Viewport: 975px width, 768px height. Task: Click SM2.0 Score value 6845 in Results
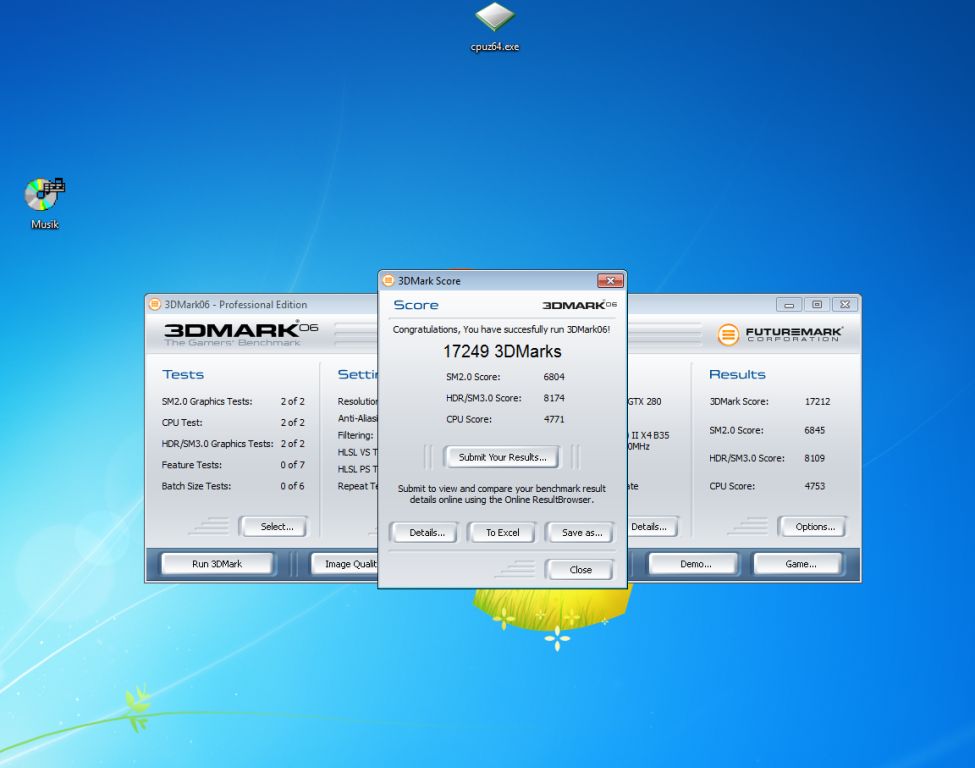click(x=814, y=430)
